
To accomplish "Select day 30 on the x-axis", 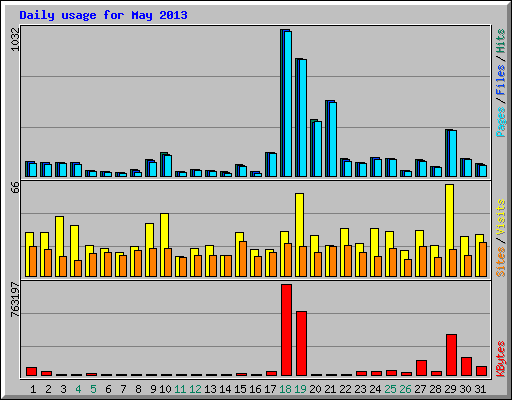I will (x=465, y=389).
